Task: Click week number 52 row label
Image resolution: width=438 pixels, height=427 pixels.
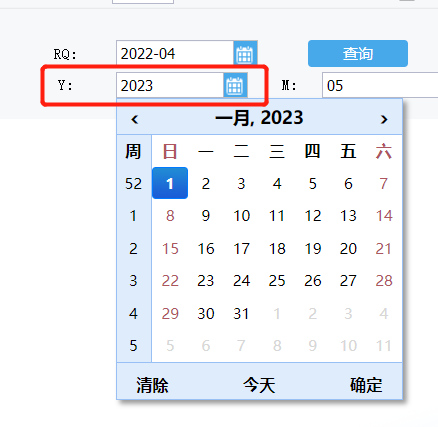Action: coord(133,184)
